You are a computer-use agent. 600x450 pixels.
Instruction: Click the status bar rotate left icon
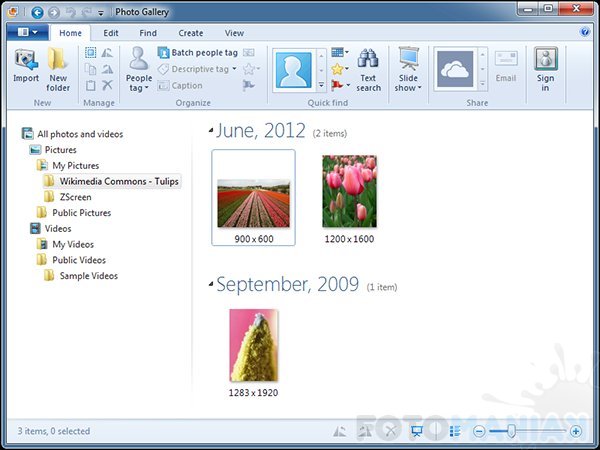click(x=339, y=431)
